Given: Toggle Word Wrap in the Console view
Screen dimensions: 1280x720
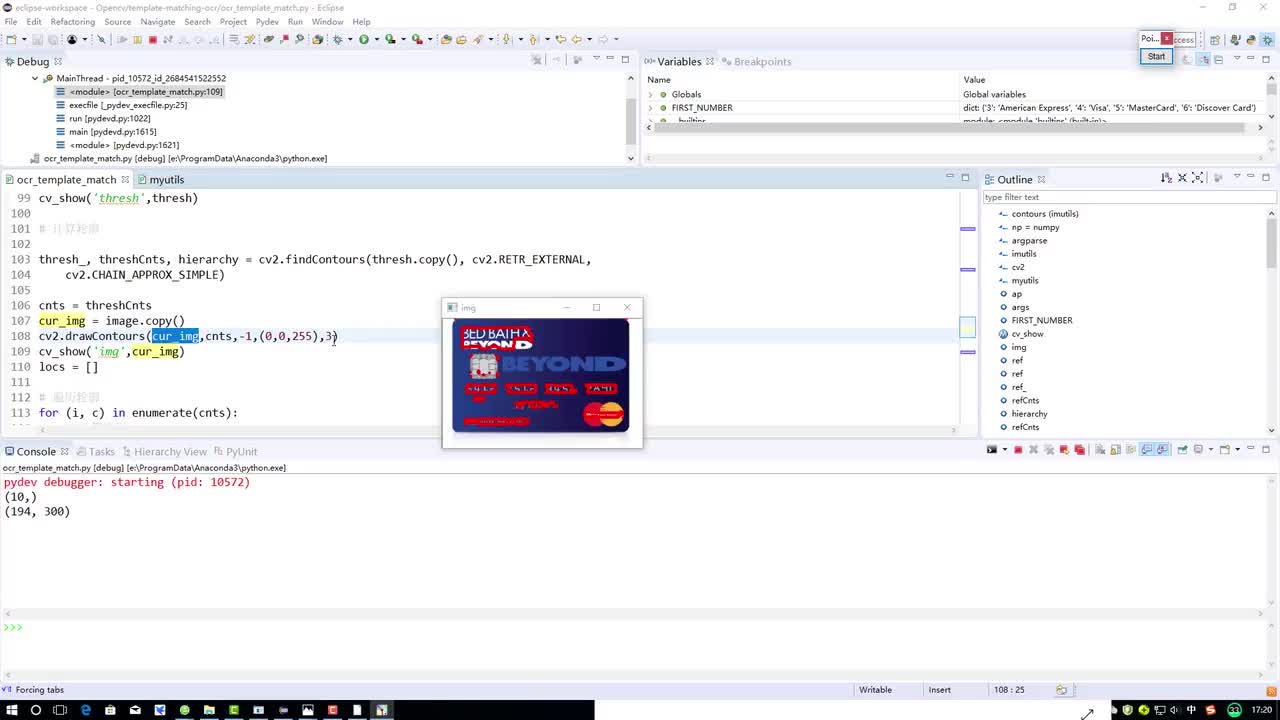Looking at the screenshot, I should pos(1131,450).
